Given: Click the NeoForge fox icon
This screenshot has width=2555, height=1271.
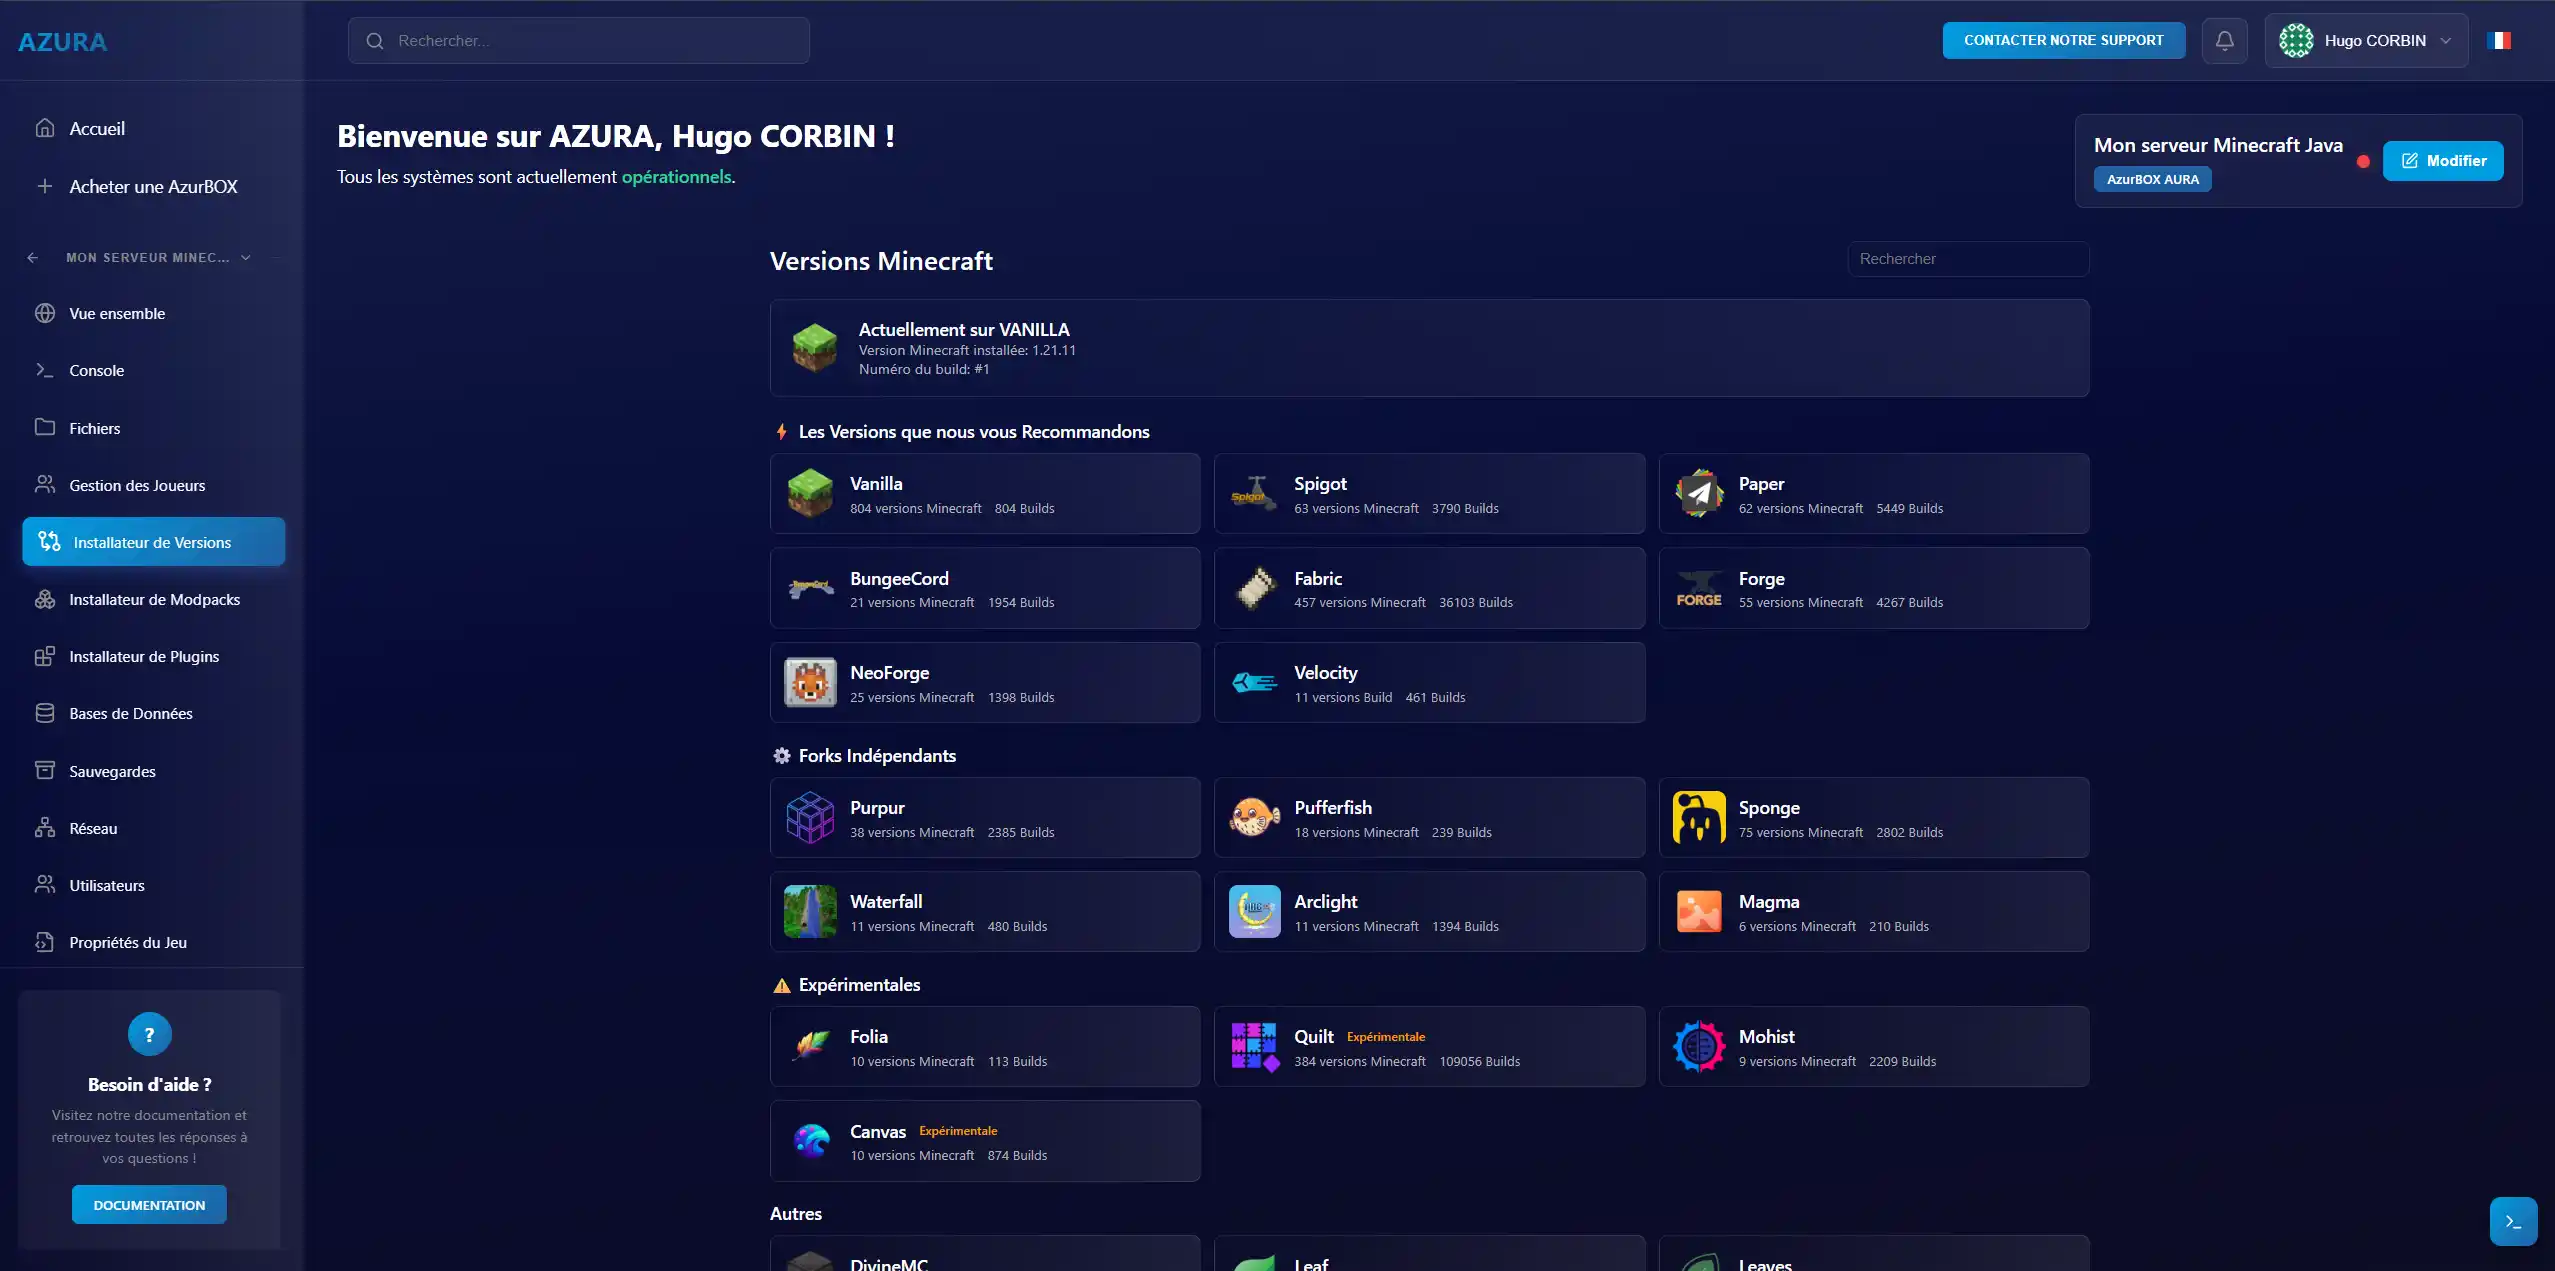Looking at the screenshot, I should (x=810, y=683).
